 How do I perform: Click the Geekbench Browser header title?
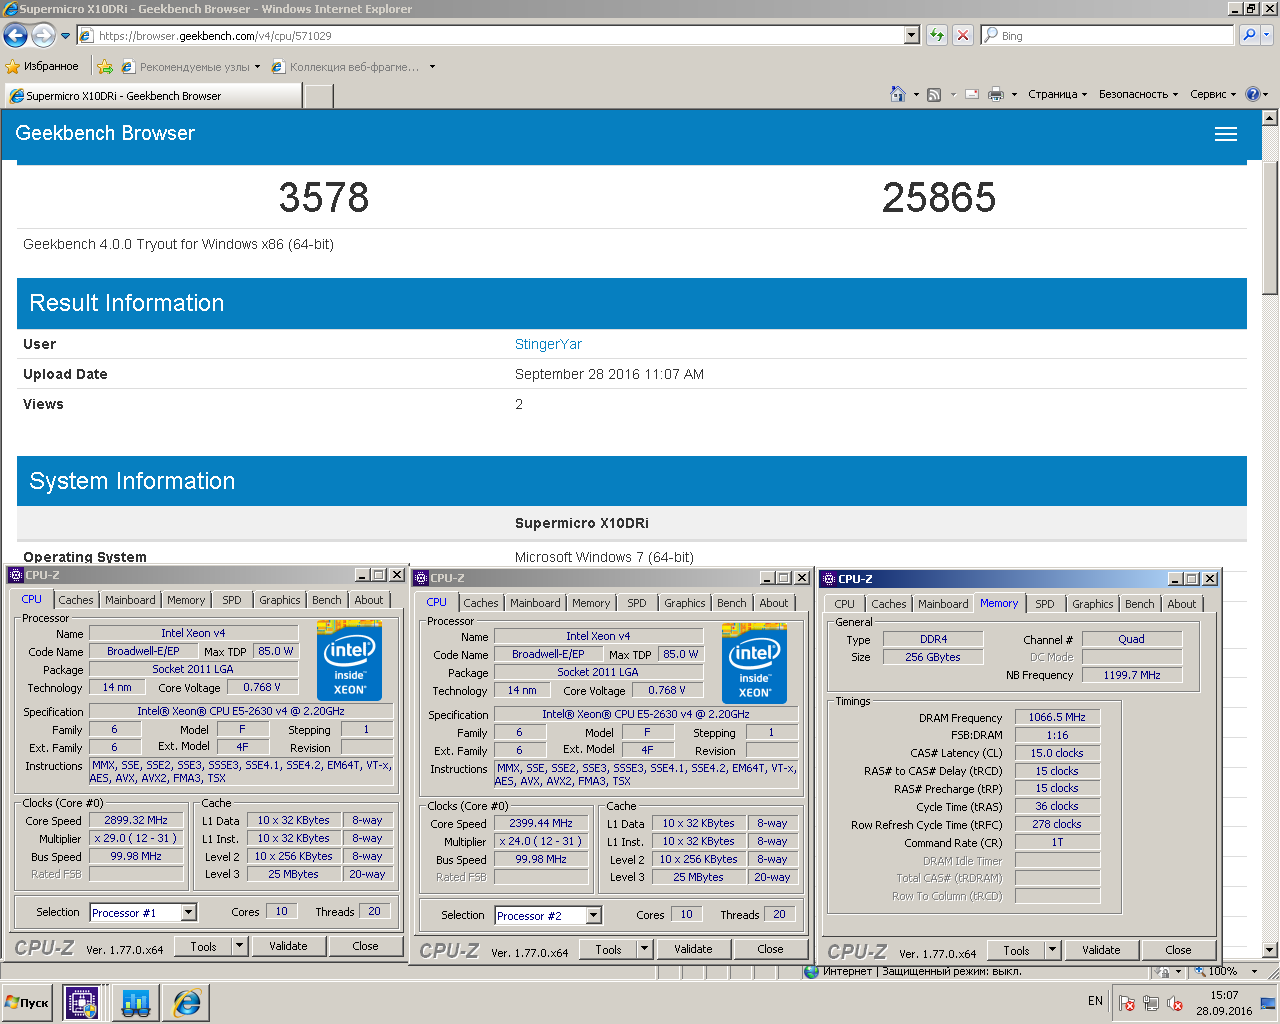[x=105, y=133]
